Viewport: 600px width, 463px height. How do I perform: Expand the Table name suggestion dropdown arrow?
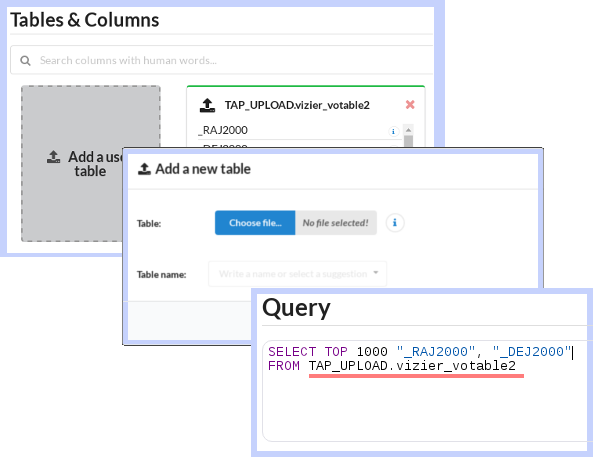click(376, 273)
